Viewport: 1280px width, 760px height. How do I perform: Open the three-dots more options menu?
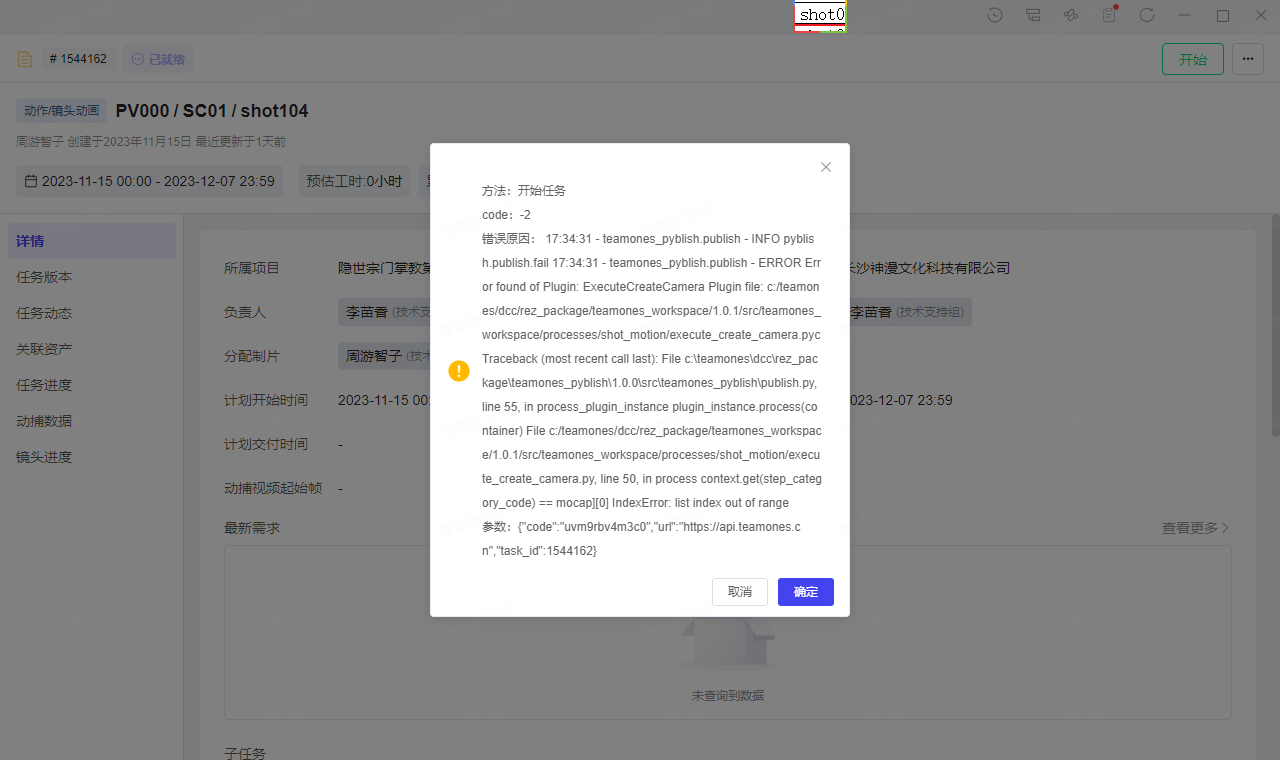(x=1247, y=59)
